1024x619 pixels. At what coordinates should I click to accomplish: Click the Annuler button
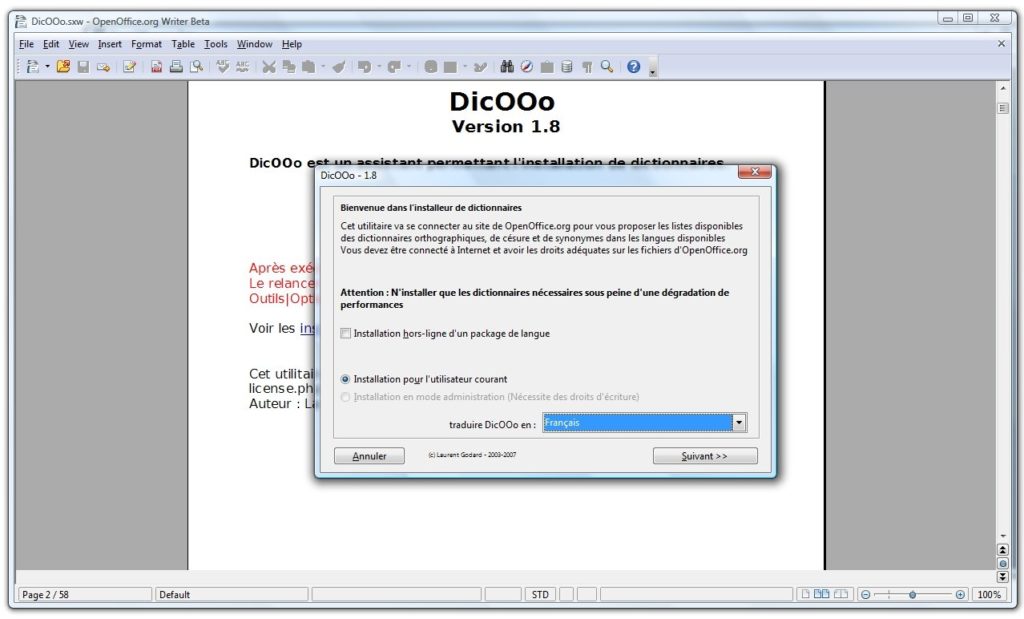coord(369,456)
